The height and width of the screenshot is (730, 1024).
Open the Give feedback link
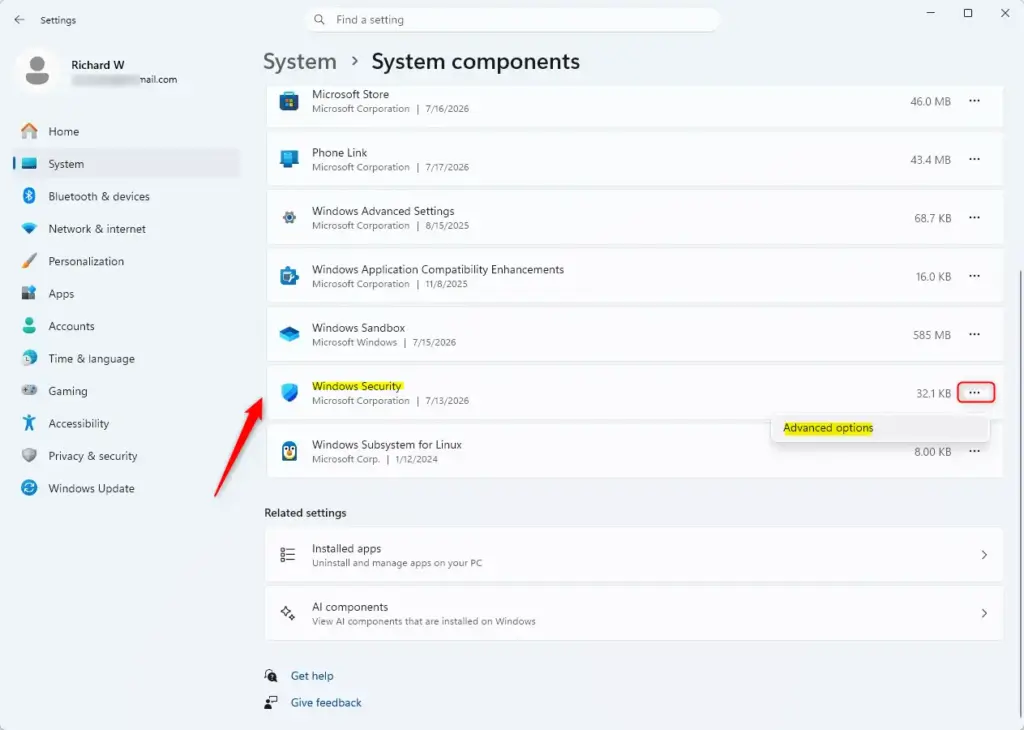click(x=326, y=703)
